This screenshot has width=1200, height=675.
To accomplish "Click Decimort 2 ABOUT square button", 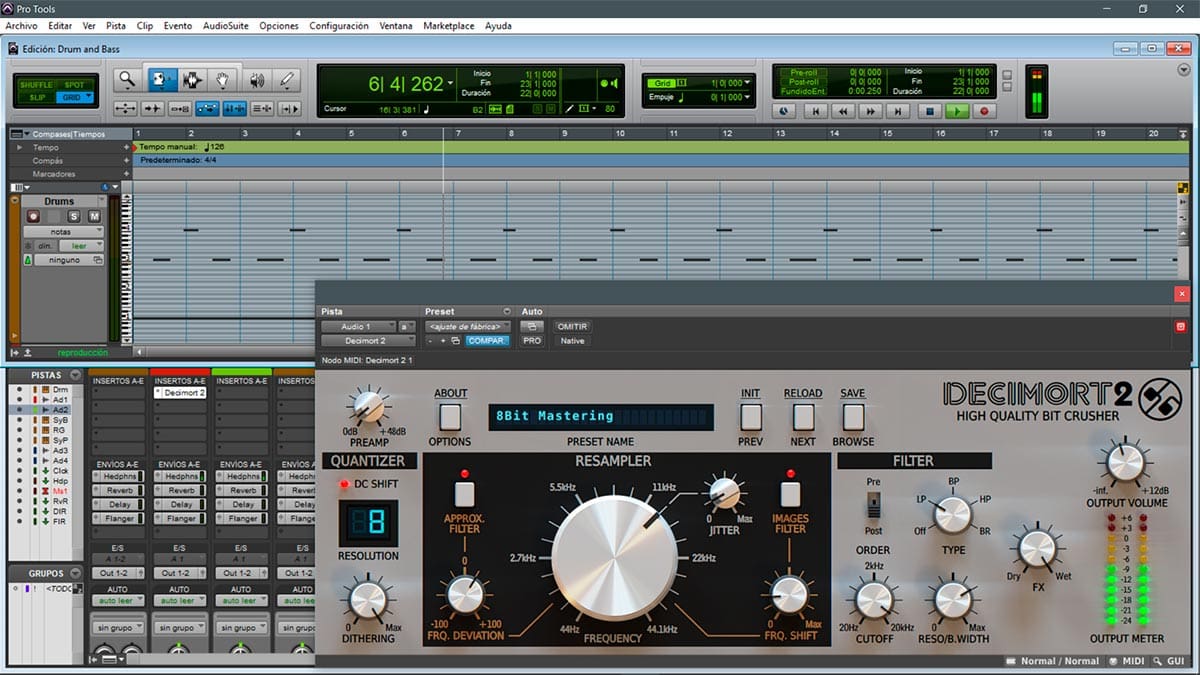I will (x=450, y=416).
